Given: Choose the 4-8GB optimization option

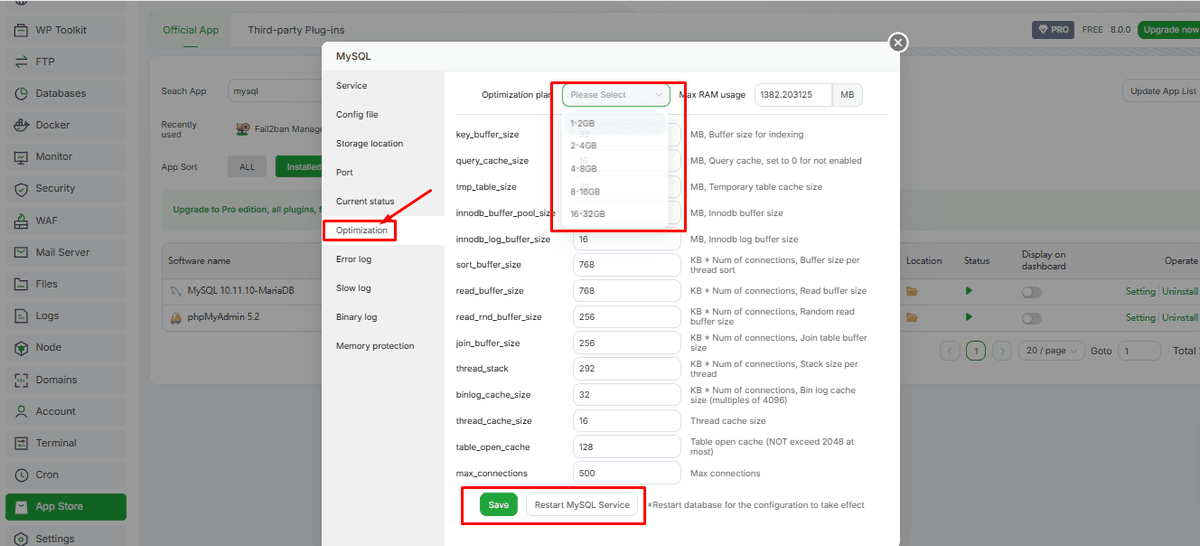Looking at the screenshot, I should point(583,168).
